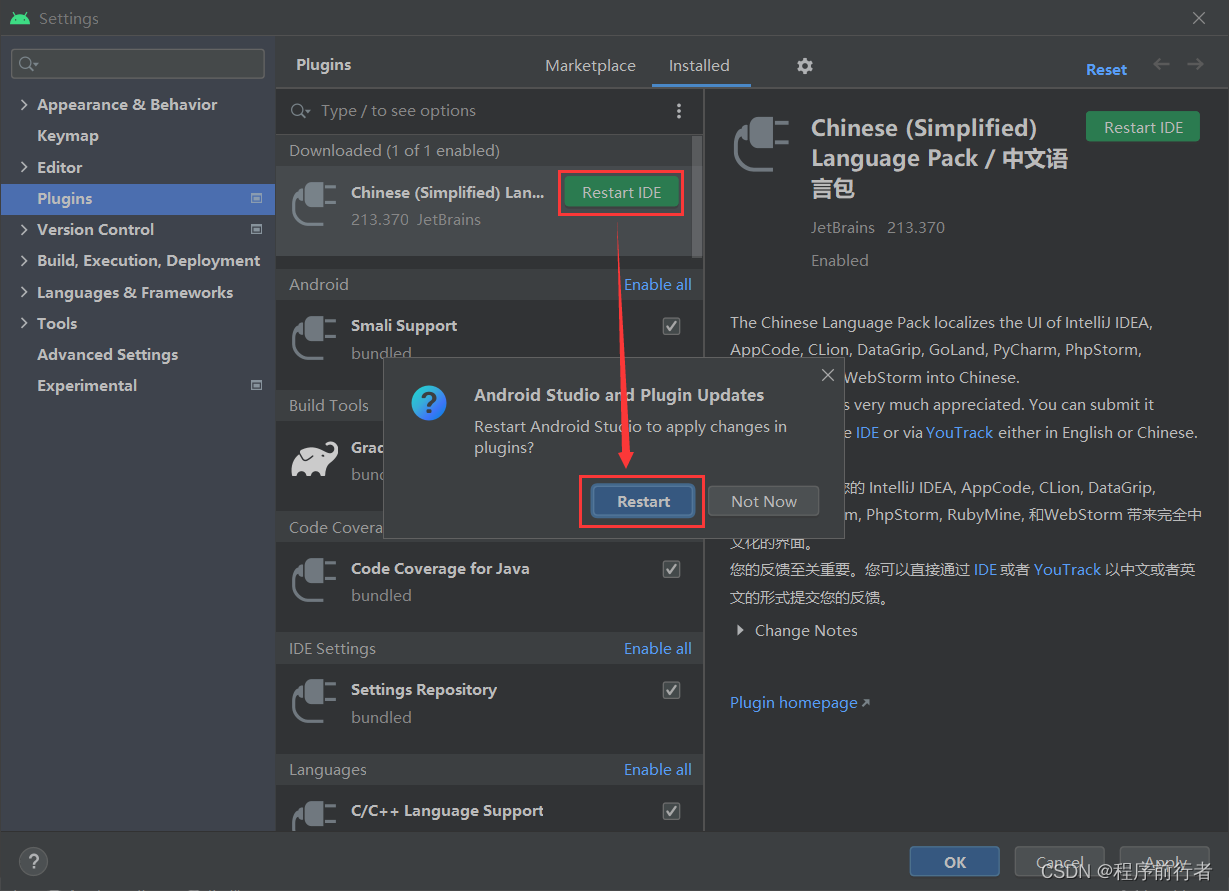Toggle the Smali Support checkbox
The width and height of the screenshot is (1229, 891).
coord(672,326)
